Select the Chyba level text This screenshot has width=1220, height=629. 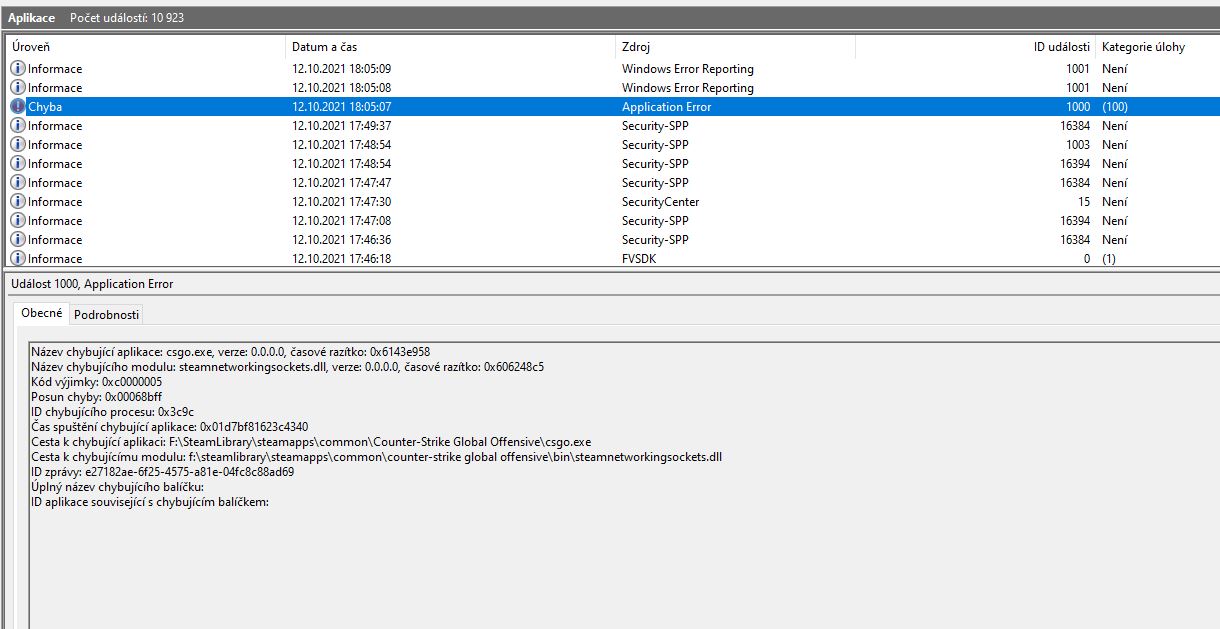pos(45,107)
